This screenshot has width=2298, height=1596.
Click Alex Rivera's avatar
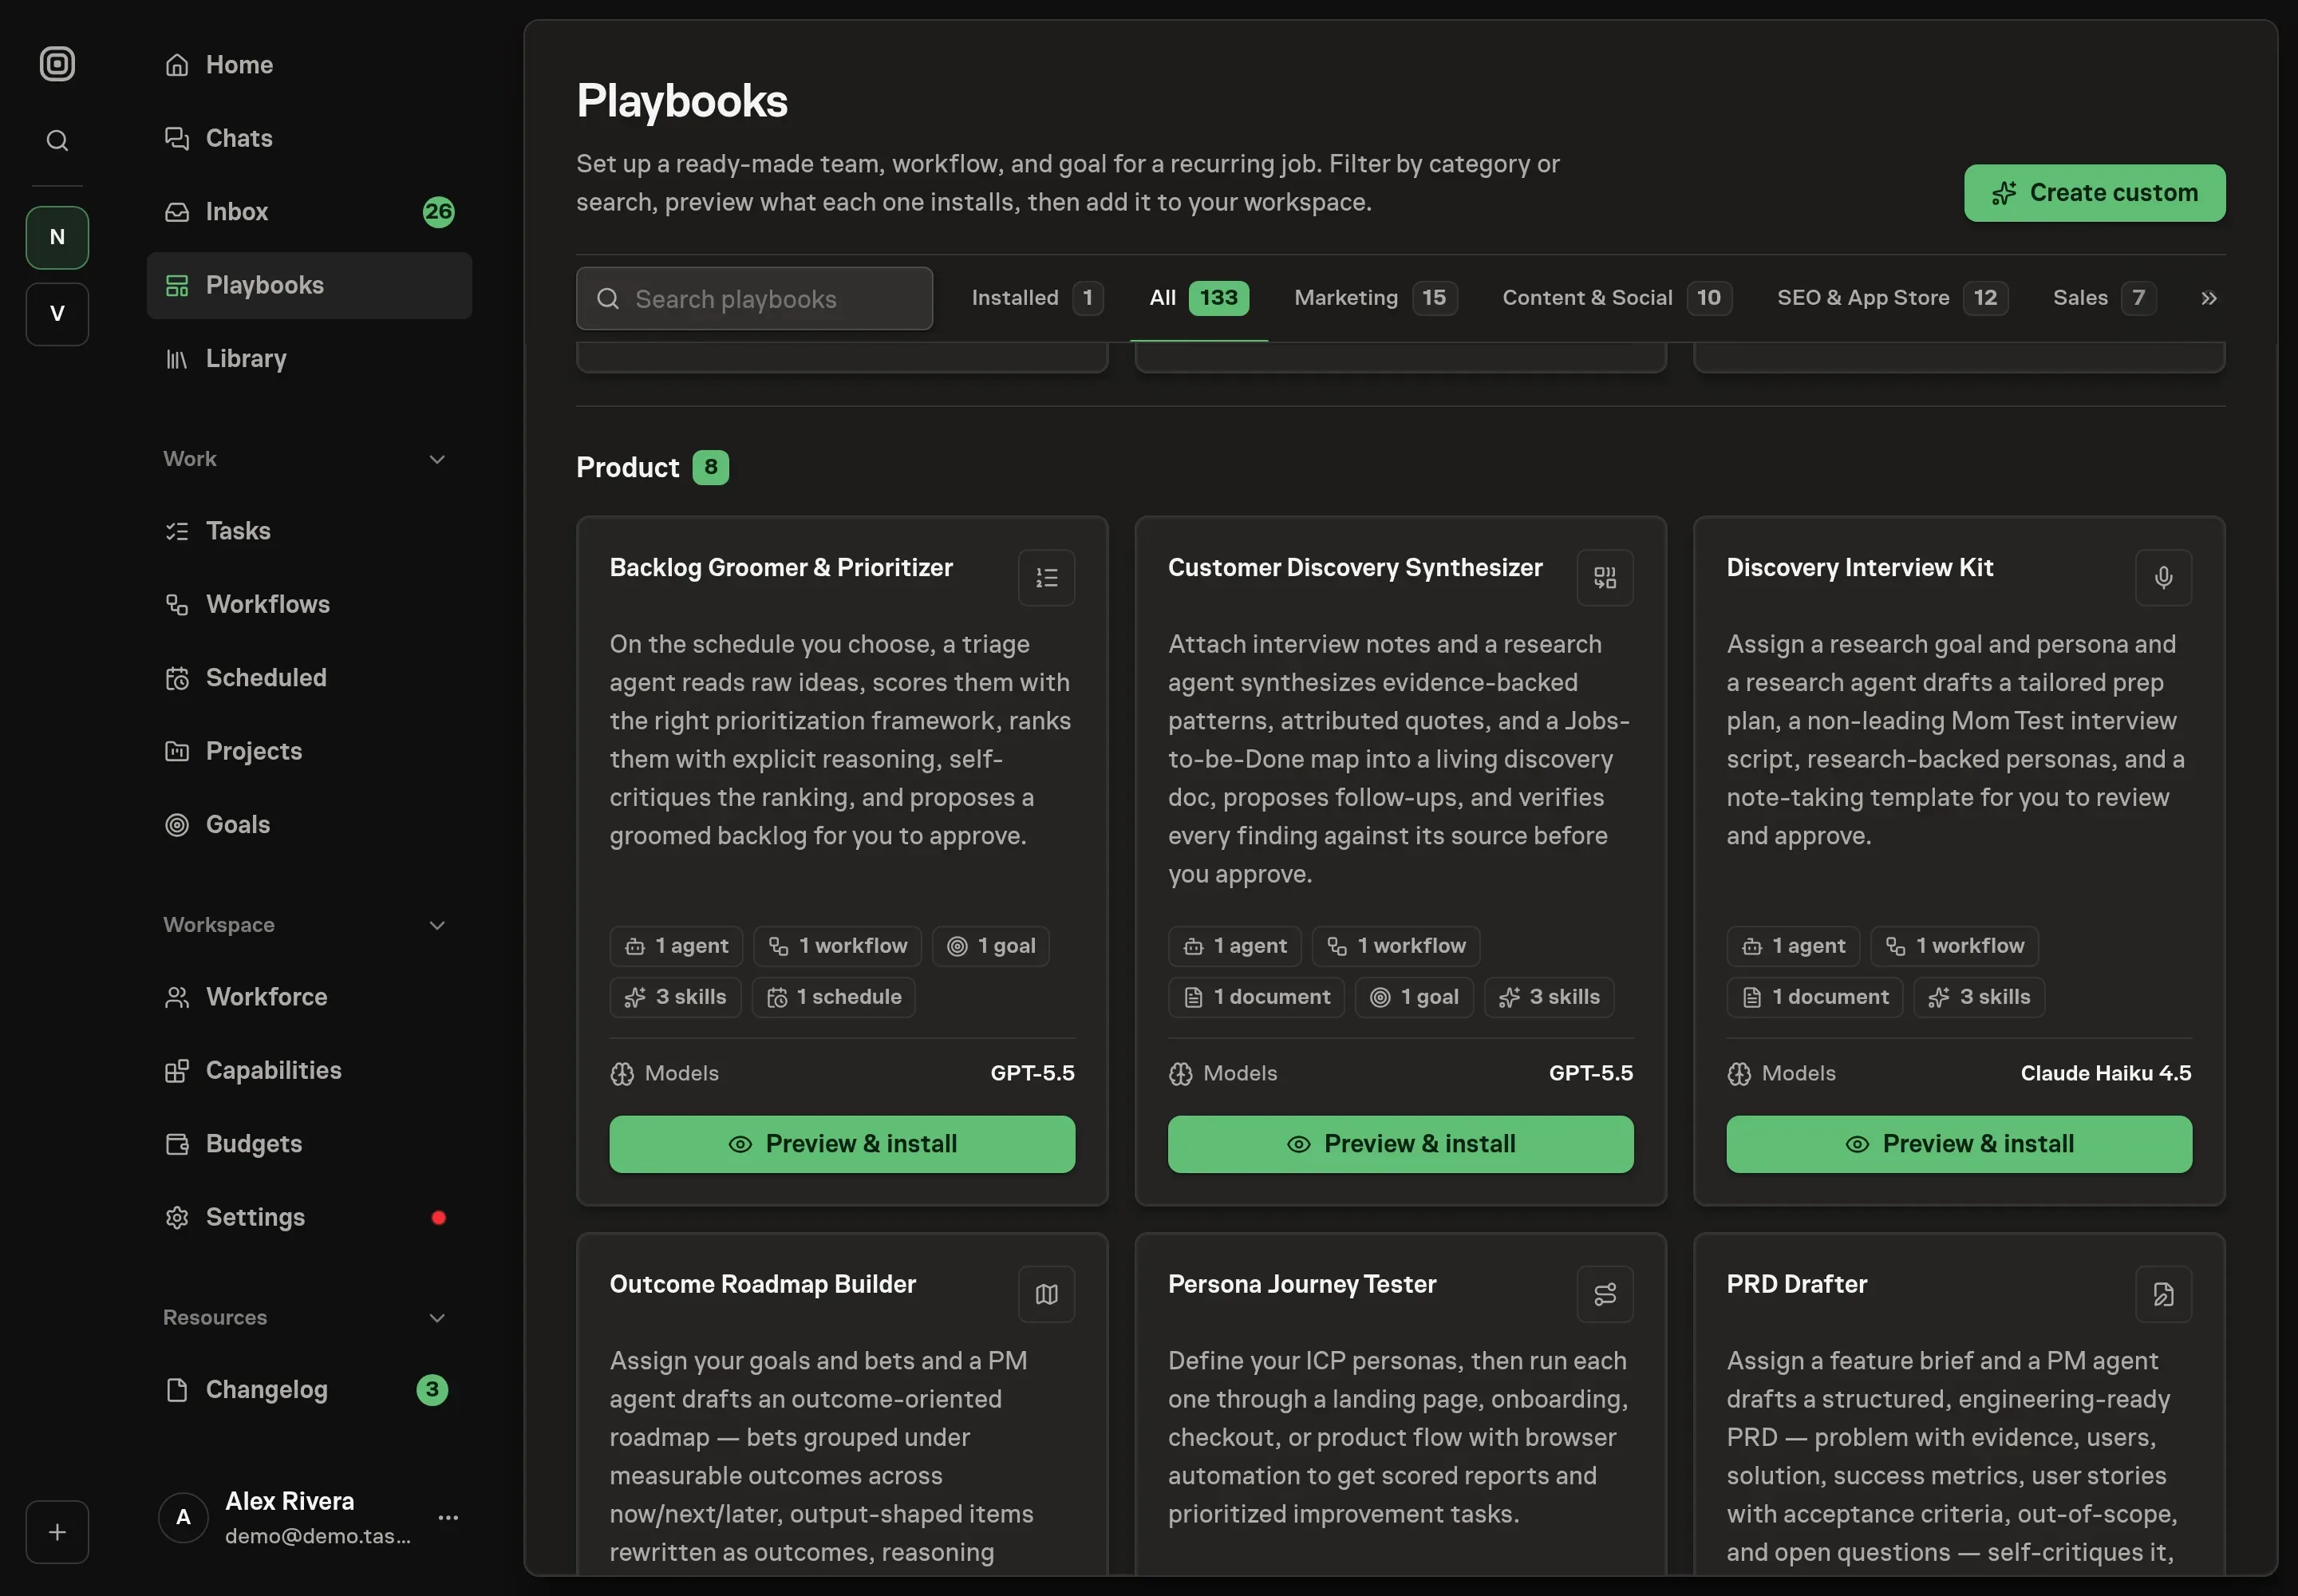[x=183, y=1518]
